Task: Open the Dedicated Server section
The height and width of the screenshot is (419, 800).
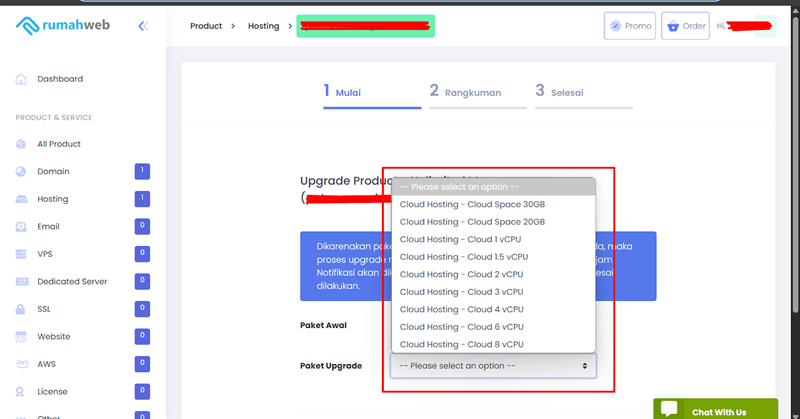Action: coord(72,282)
